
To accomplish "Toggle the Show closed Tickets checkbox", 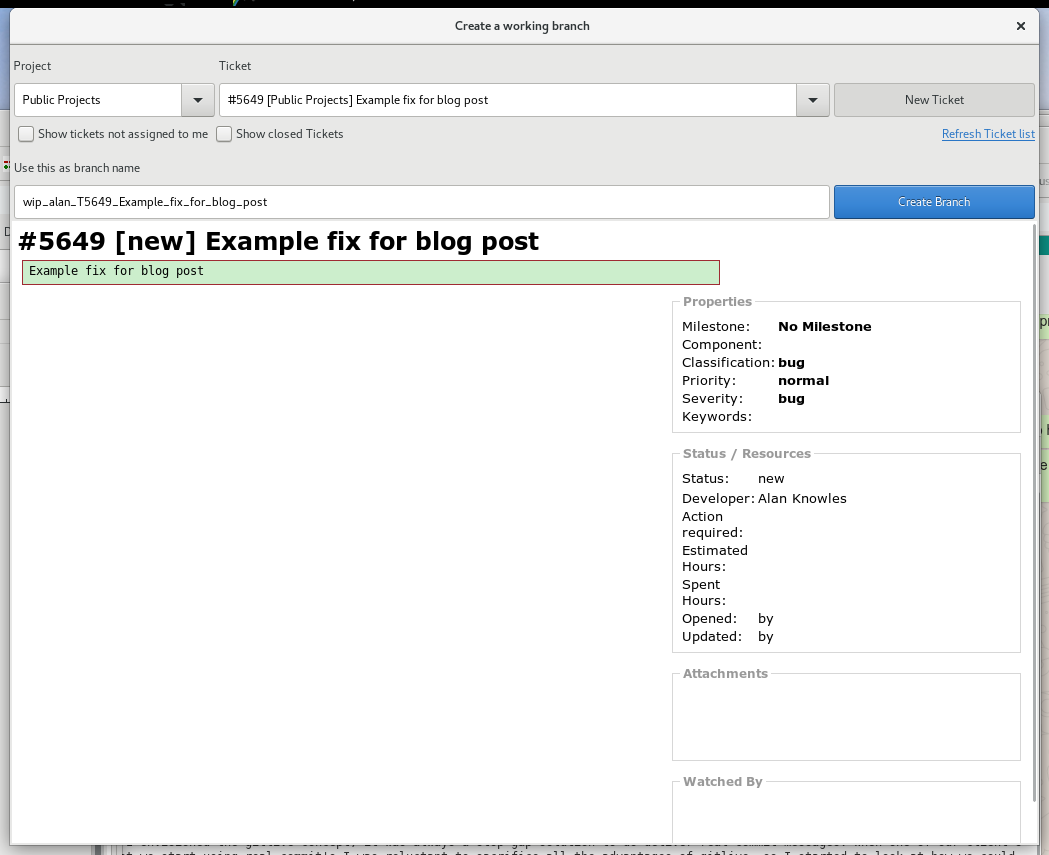I will coord(225,134).
